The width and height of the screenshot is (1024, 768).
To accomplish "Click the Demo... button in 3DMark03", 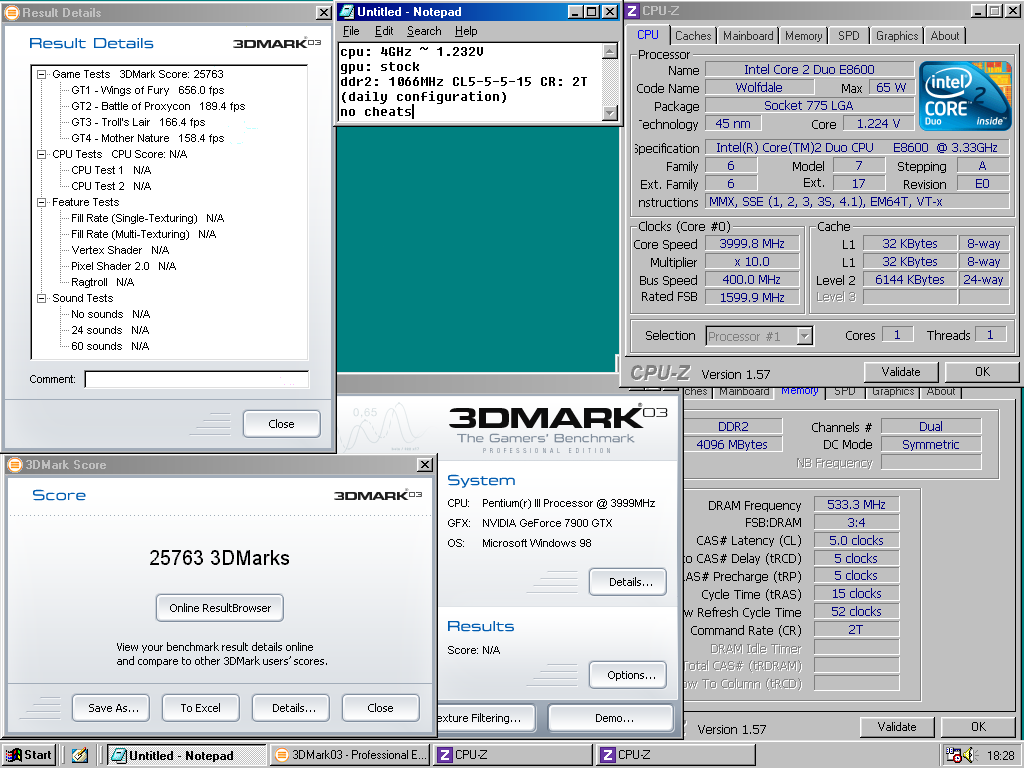I will point(611,718).
